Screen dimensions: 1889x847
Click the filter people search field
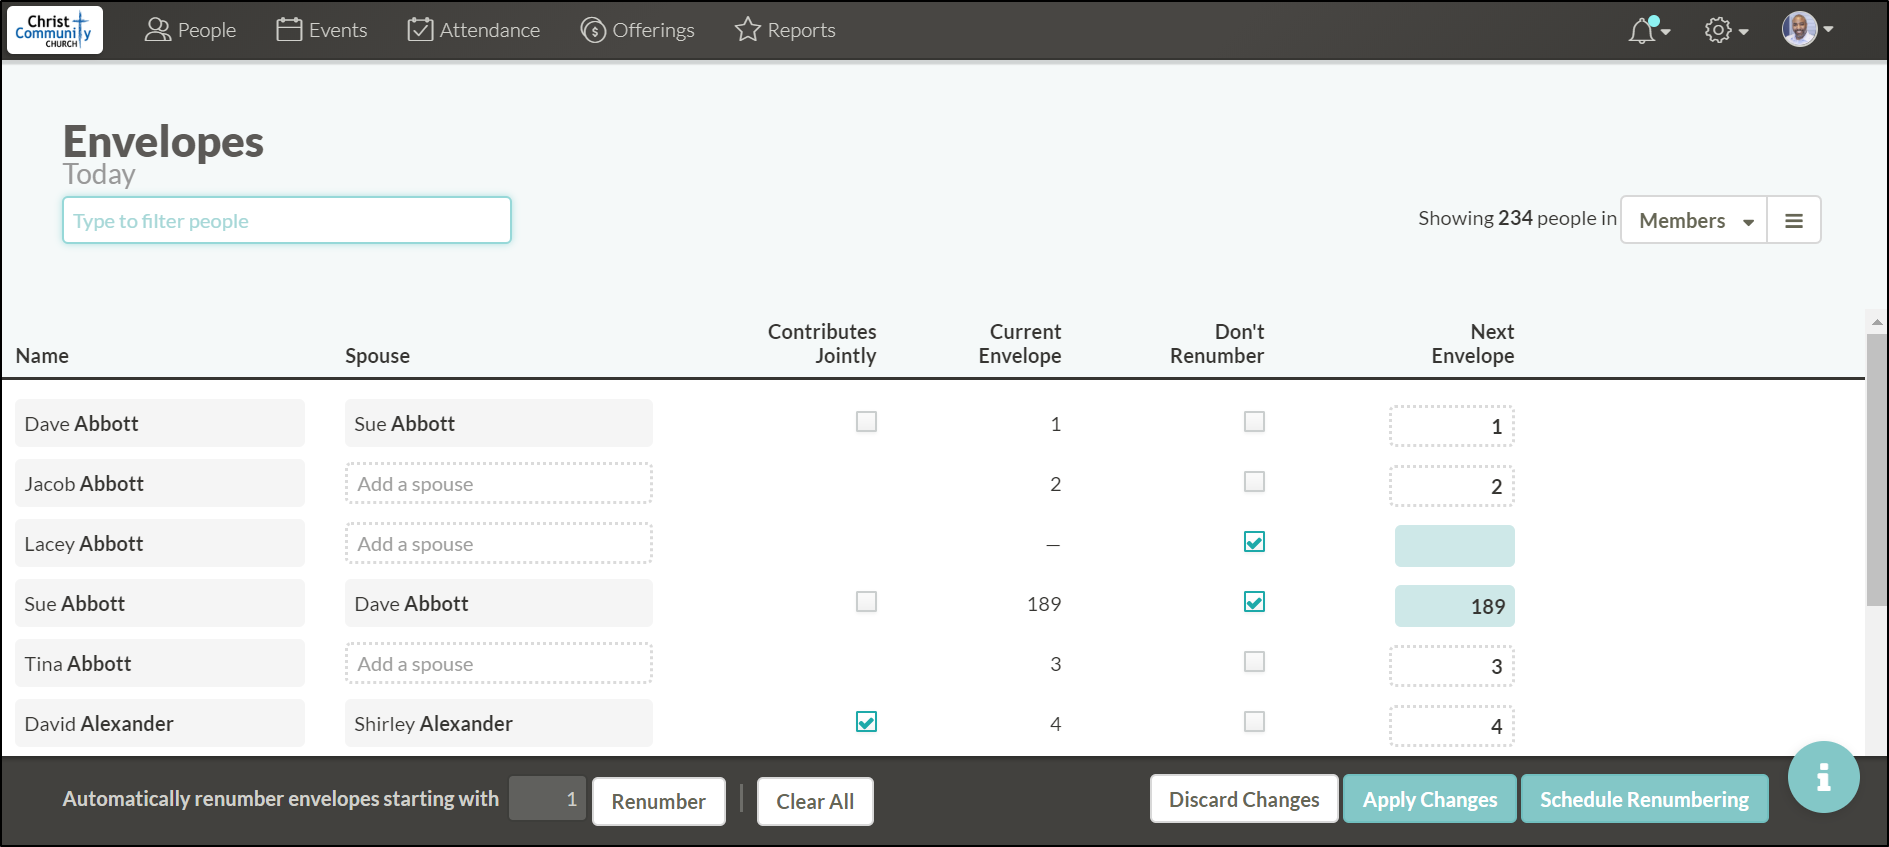pos(287,220)
